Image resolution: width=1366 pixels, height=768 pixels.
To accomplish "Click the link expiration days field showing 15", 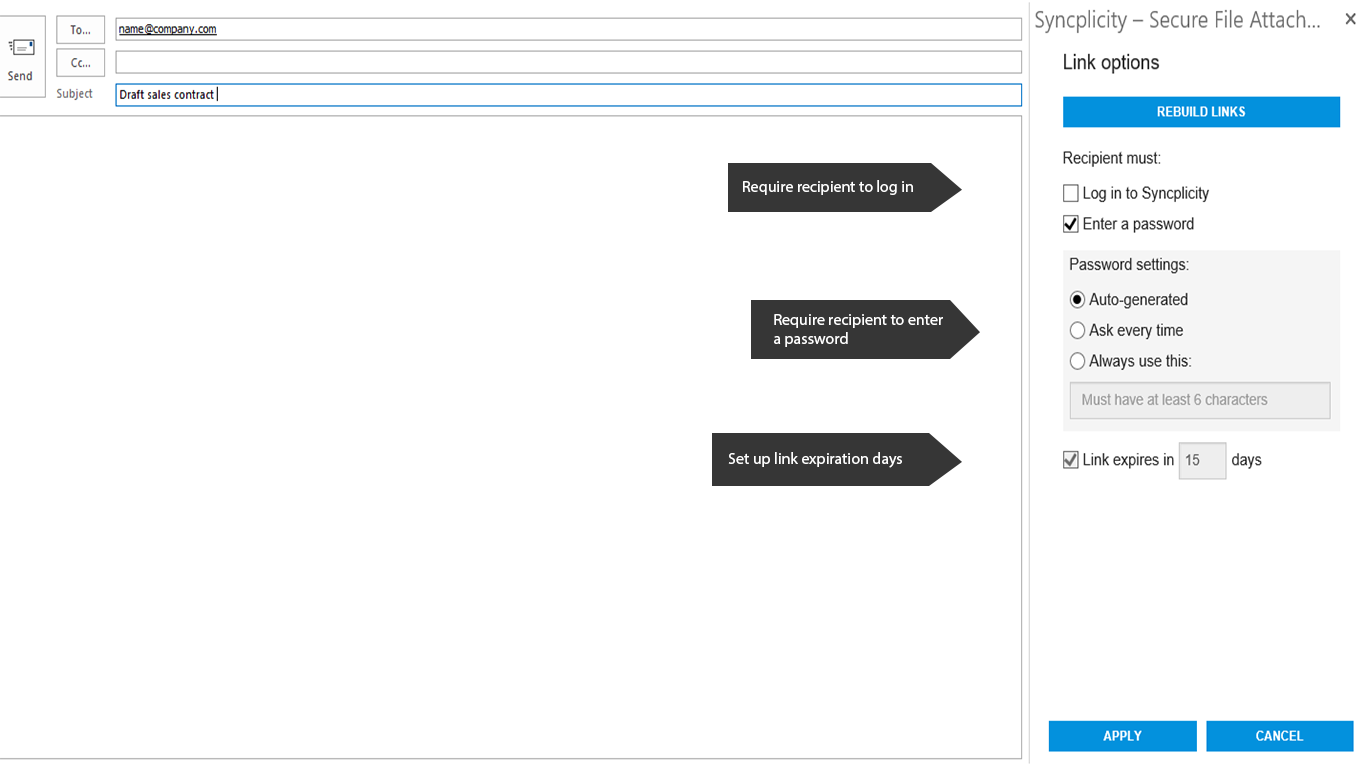I will 1202,460.
